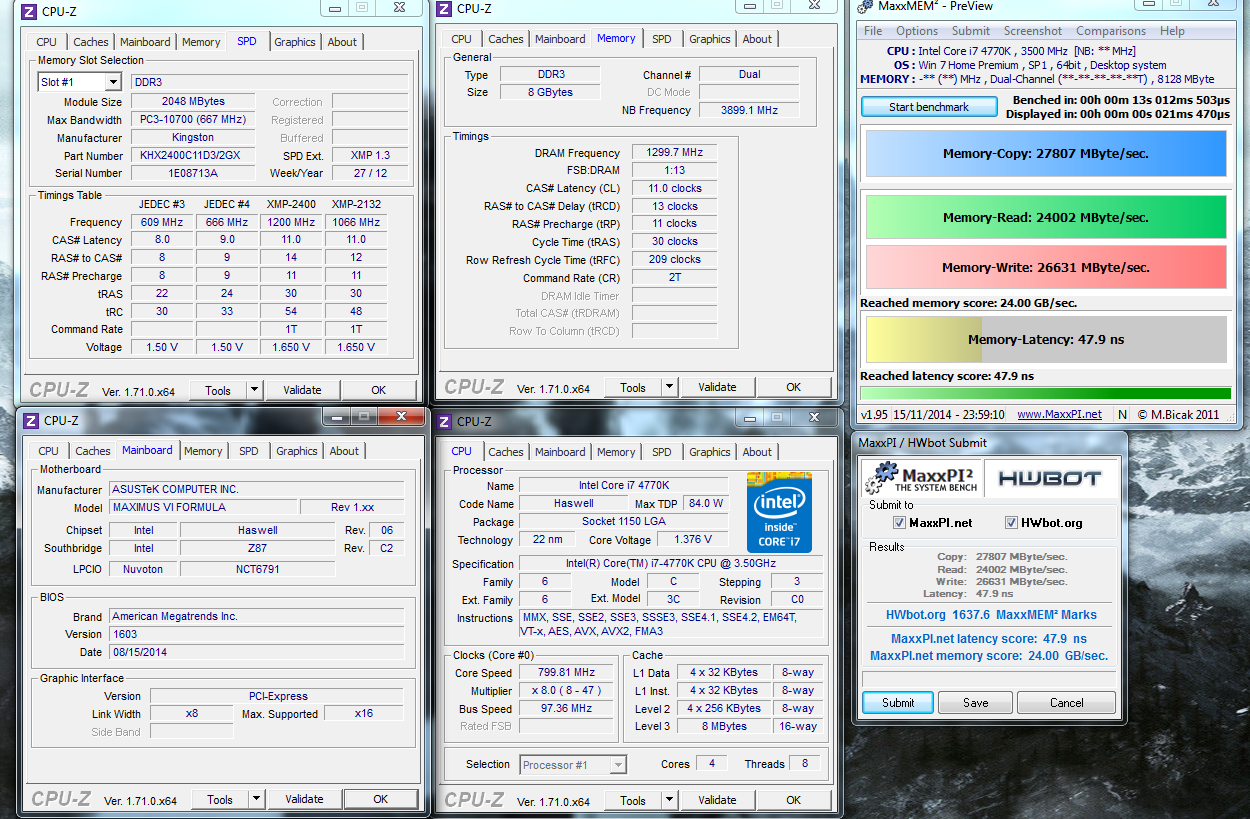Viewport: 1250px width, 819px height.
Task: Click the Intel Core i7 badge logo
Action: pyautogui.click(x=779, y=513)
